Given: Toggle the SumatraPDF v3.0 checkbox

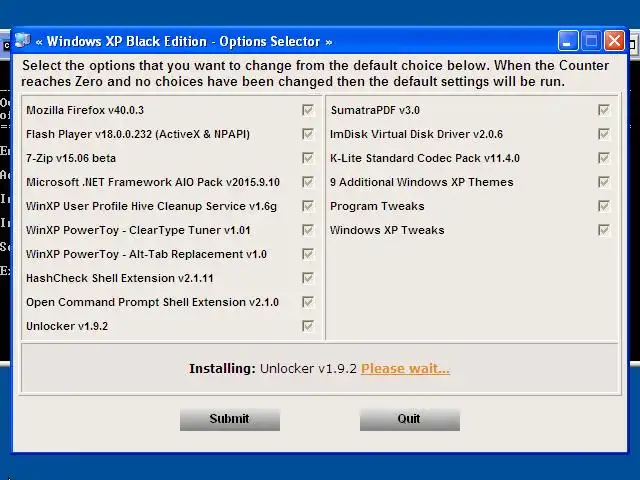Looking at the screenshot, I should click(x=604, y=110).
